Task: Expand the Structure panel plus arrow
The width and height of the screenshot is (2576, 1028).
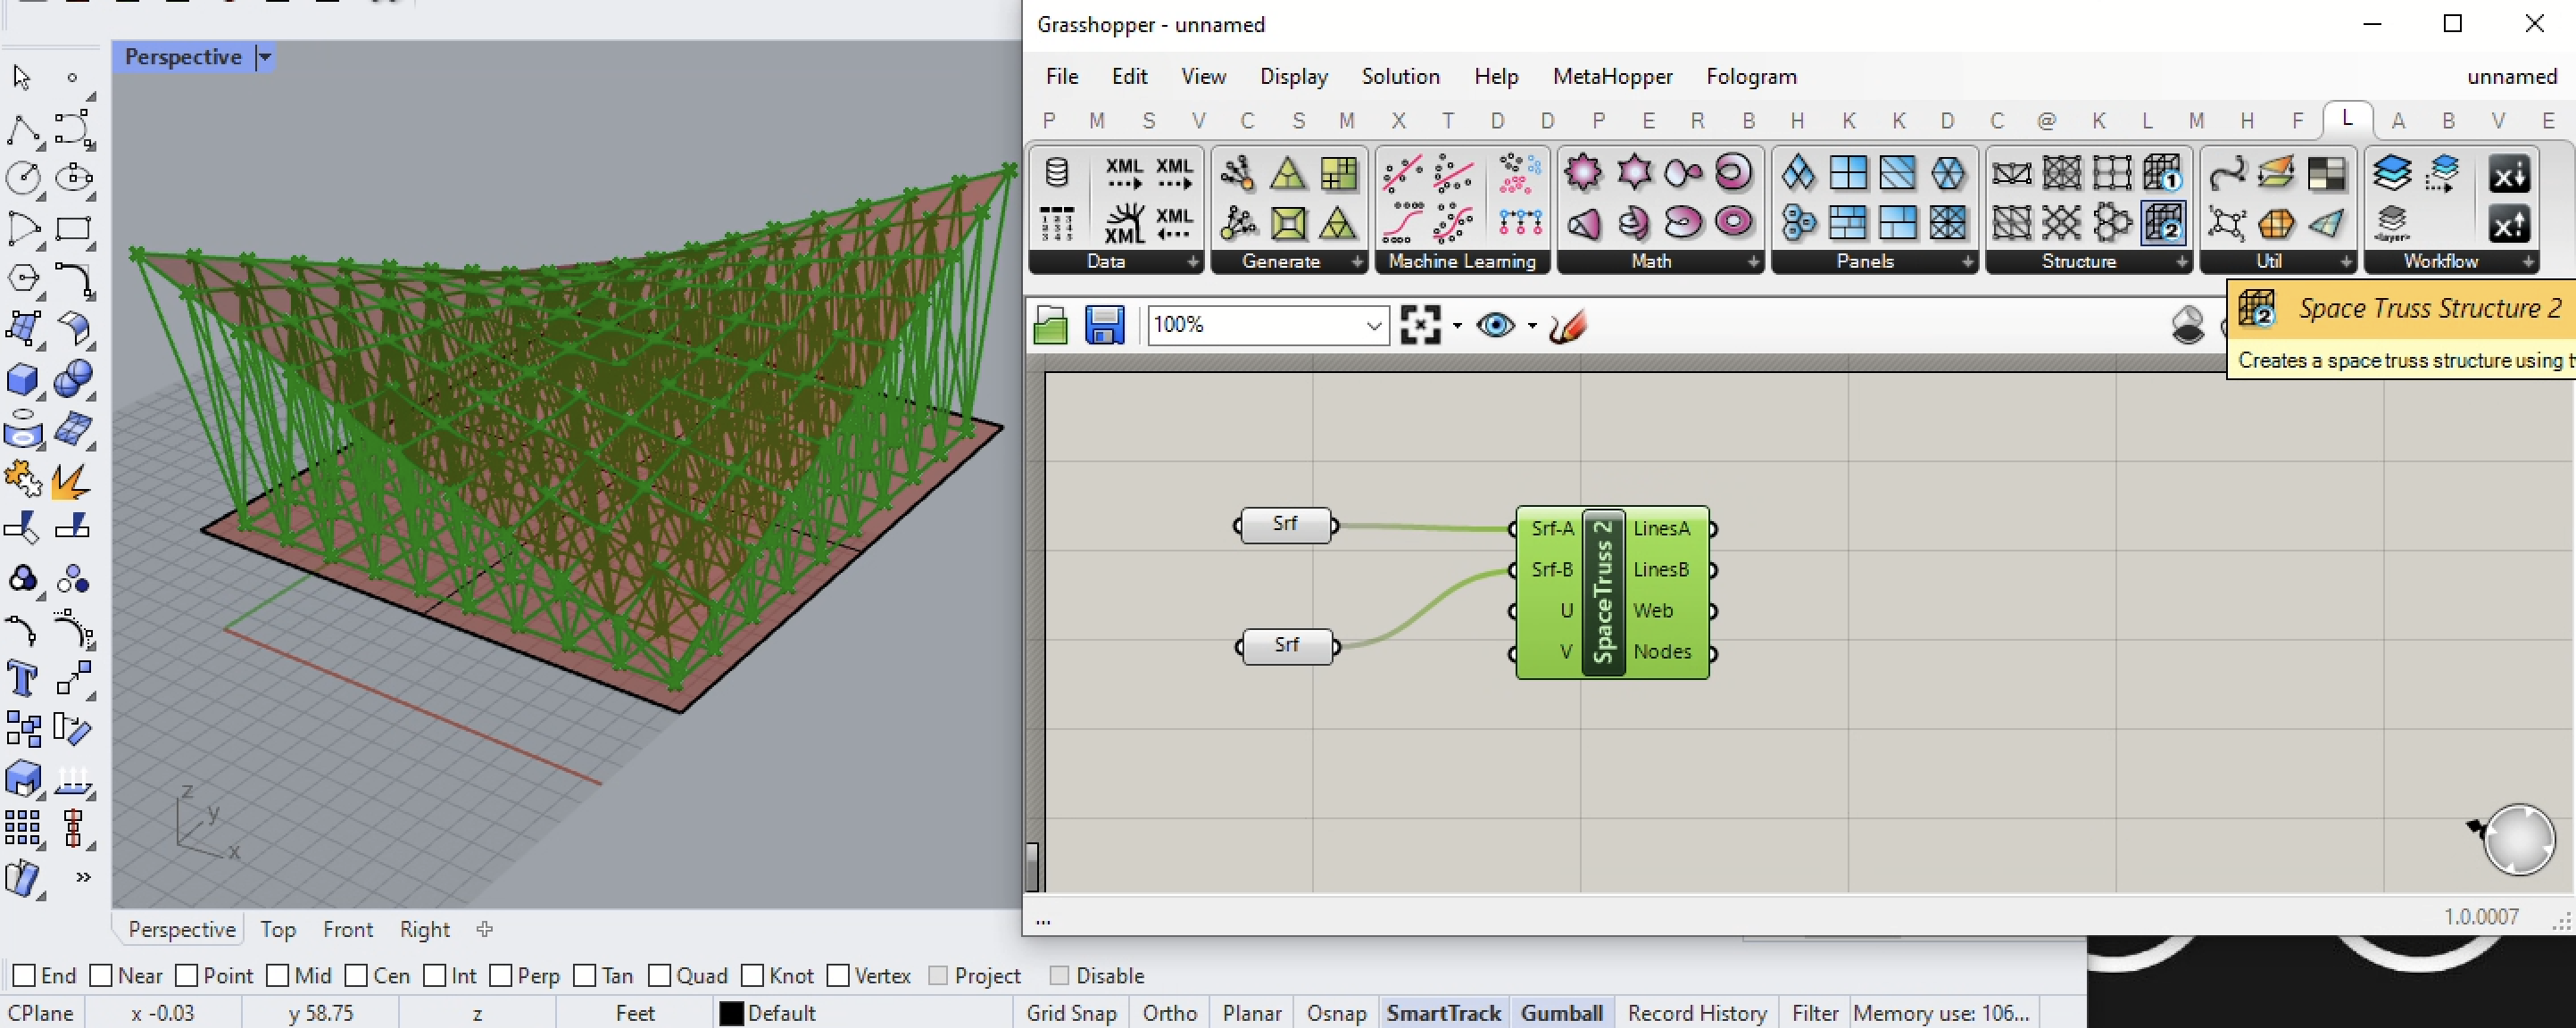Action: pyautogui.click(x=2182, y=262)
